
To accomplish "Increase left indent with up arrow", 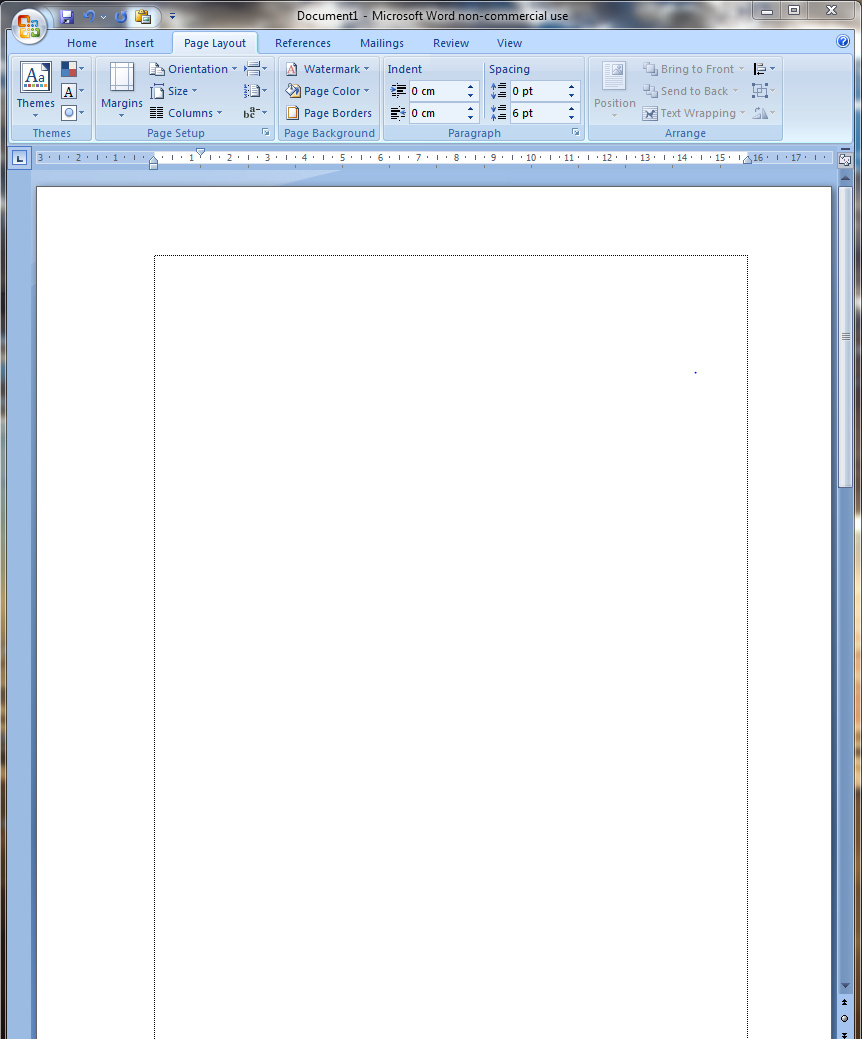I will pyautogui.click(x=470, y=86).
